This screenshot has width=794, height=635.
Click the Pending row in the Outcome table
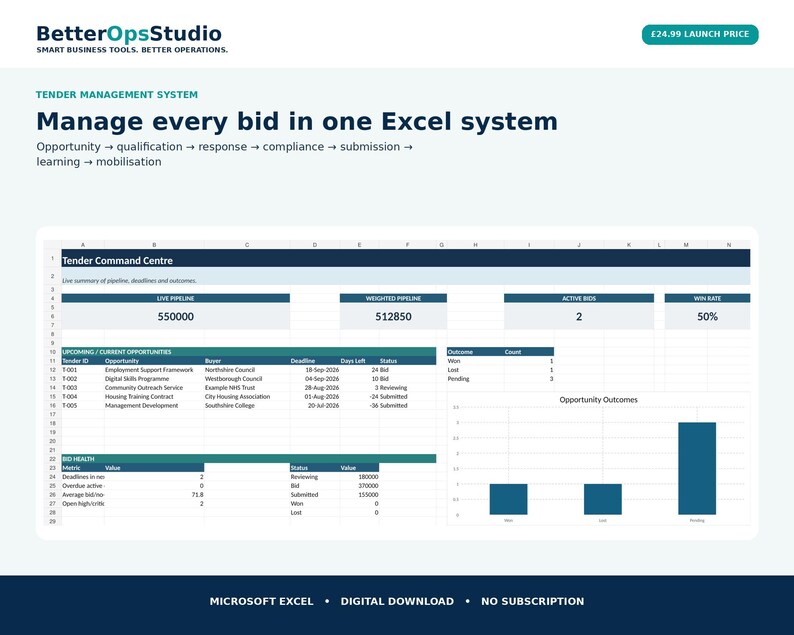500,379
